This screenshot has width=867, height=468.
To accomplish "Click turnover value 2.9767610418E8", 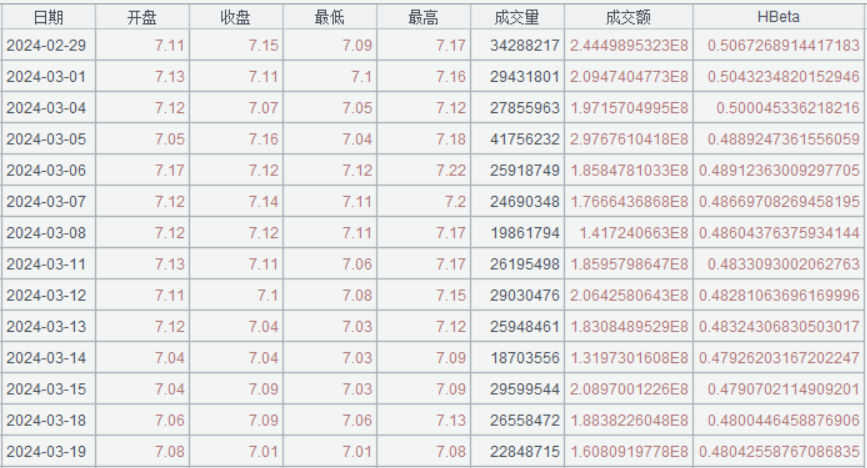I will tap(629, 139).
